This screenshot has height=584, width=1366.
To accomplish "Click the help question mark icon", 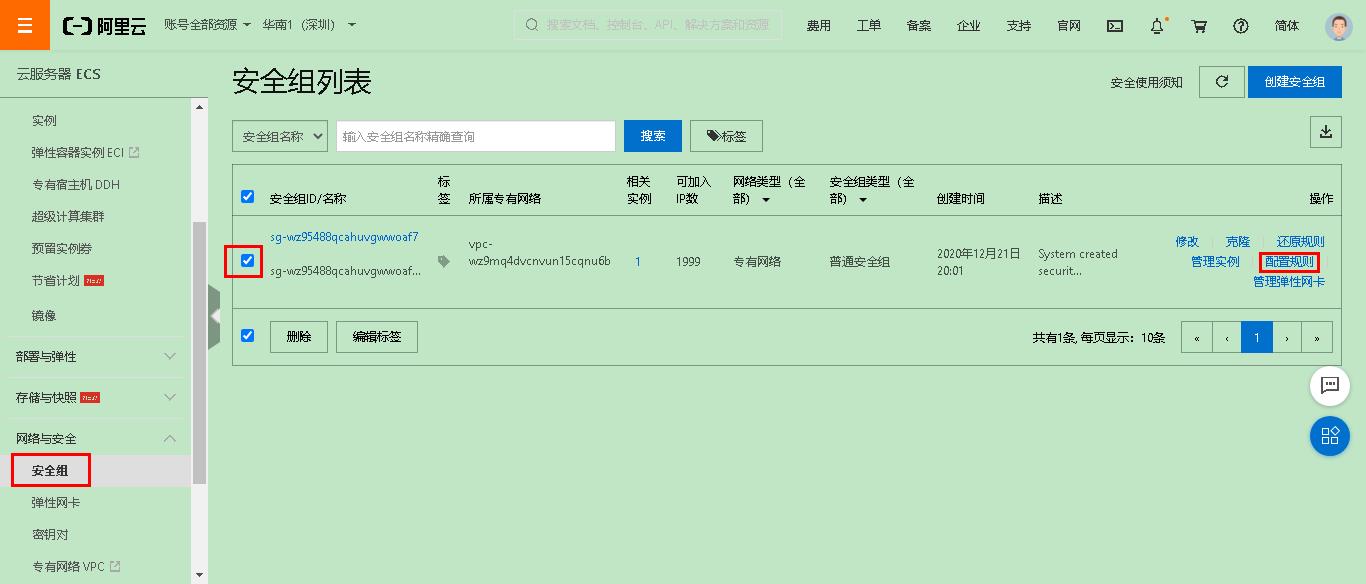I will coord(1241,25).
